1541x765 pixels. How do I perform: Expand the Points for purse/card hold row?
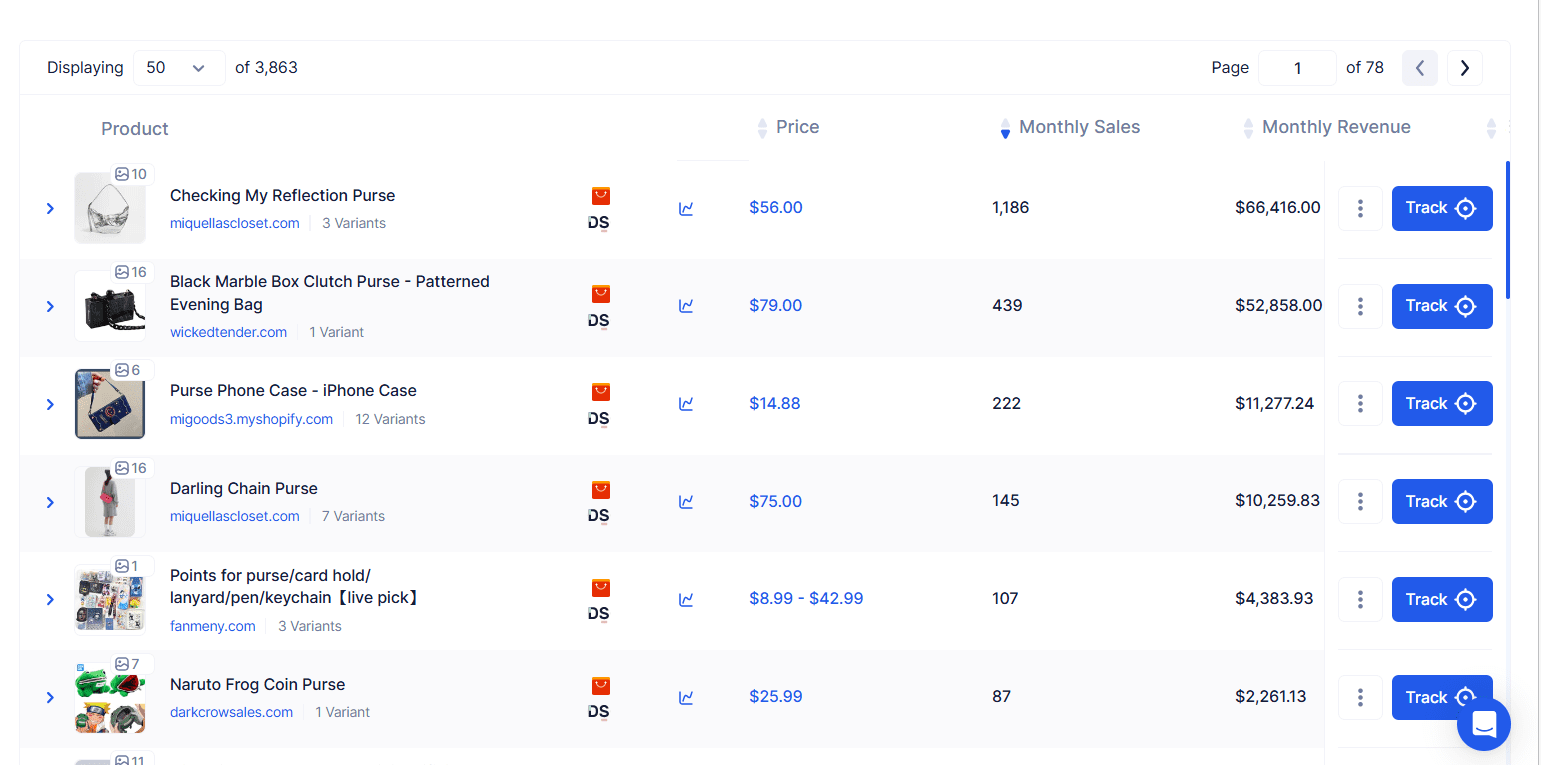tap(50, 599)
